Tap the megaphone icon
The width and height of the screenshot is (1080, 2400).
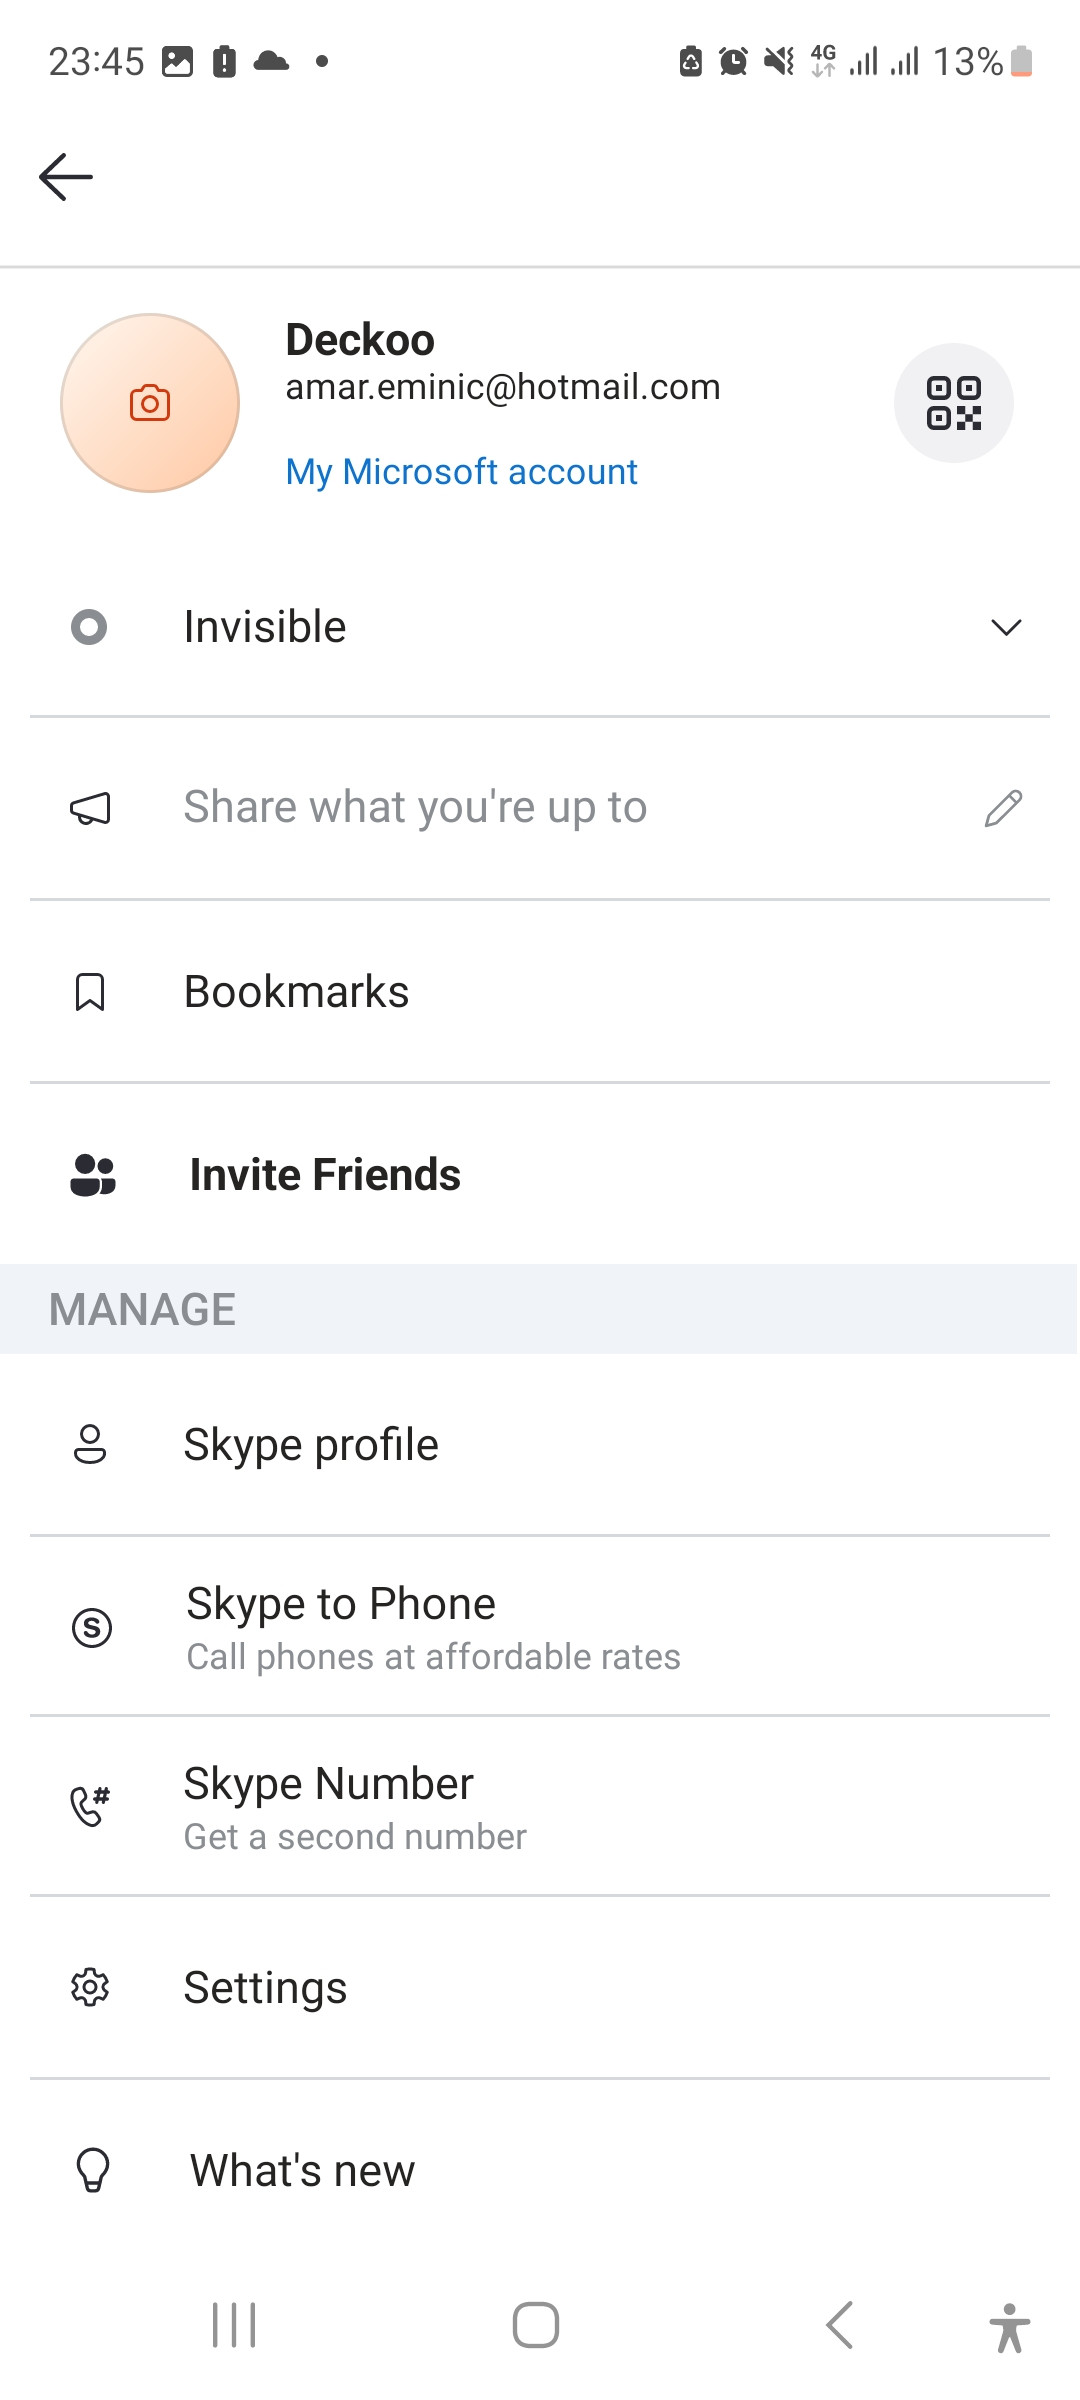pos(90,808)
